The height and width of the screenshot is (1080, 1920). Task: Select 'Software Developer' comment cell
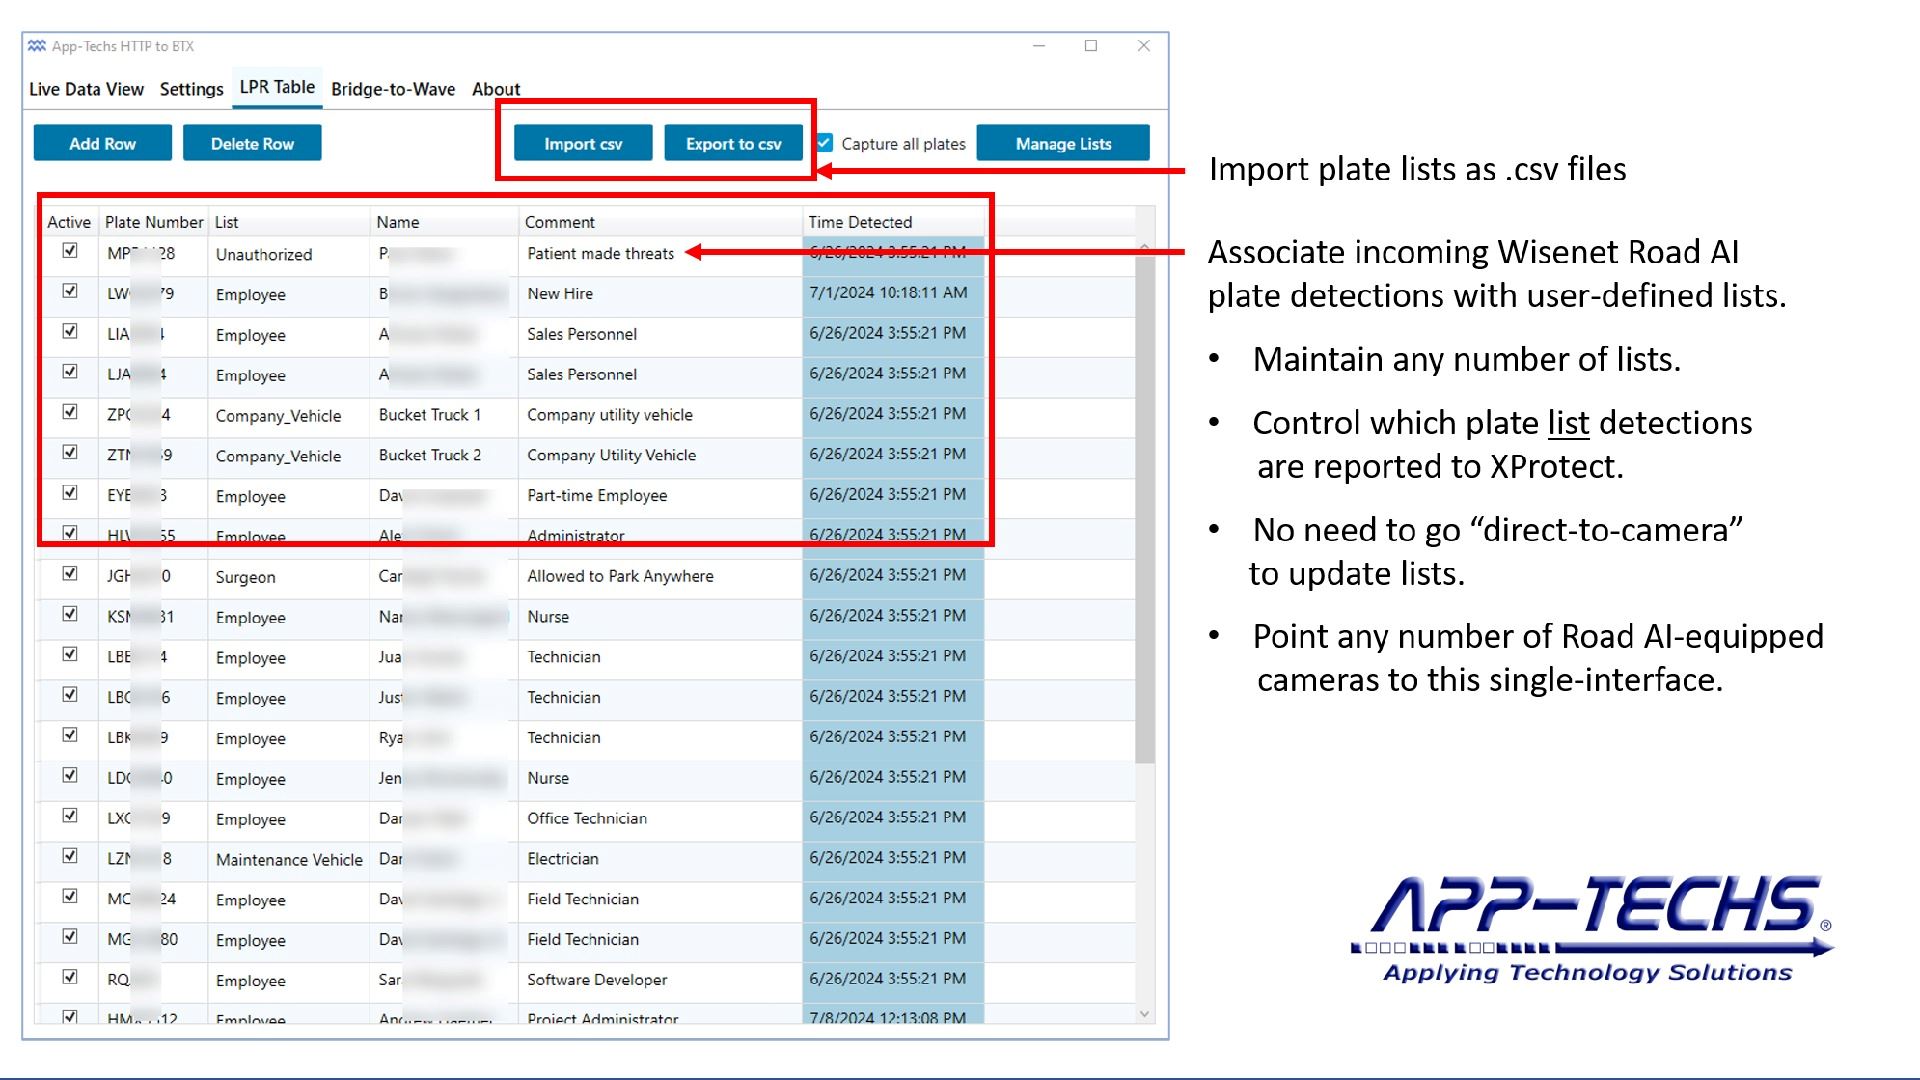point(660,980)
